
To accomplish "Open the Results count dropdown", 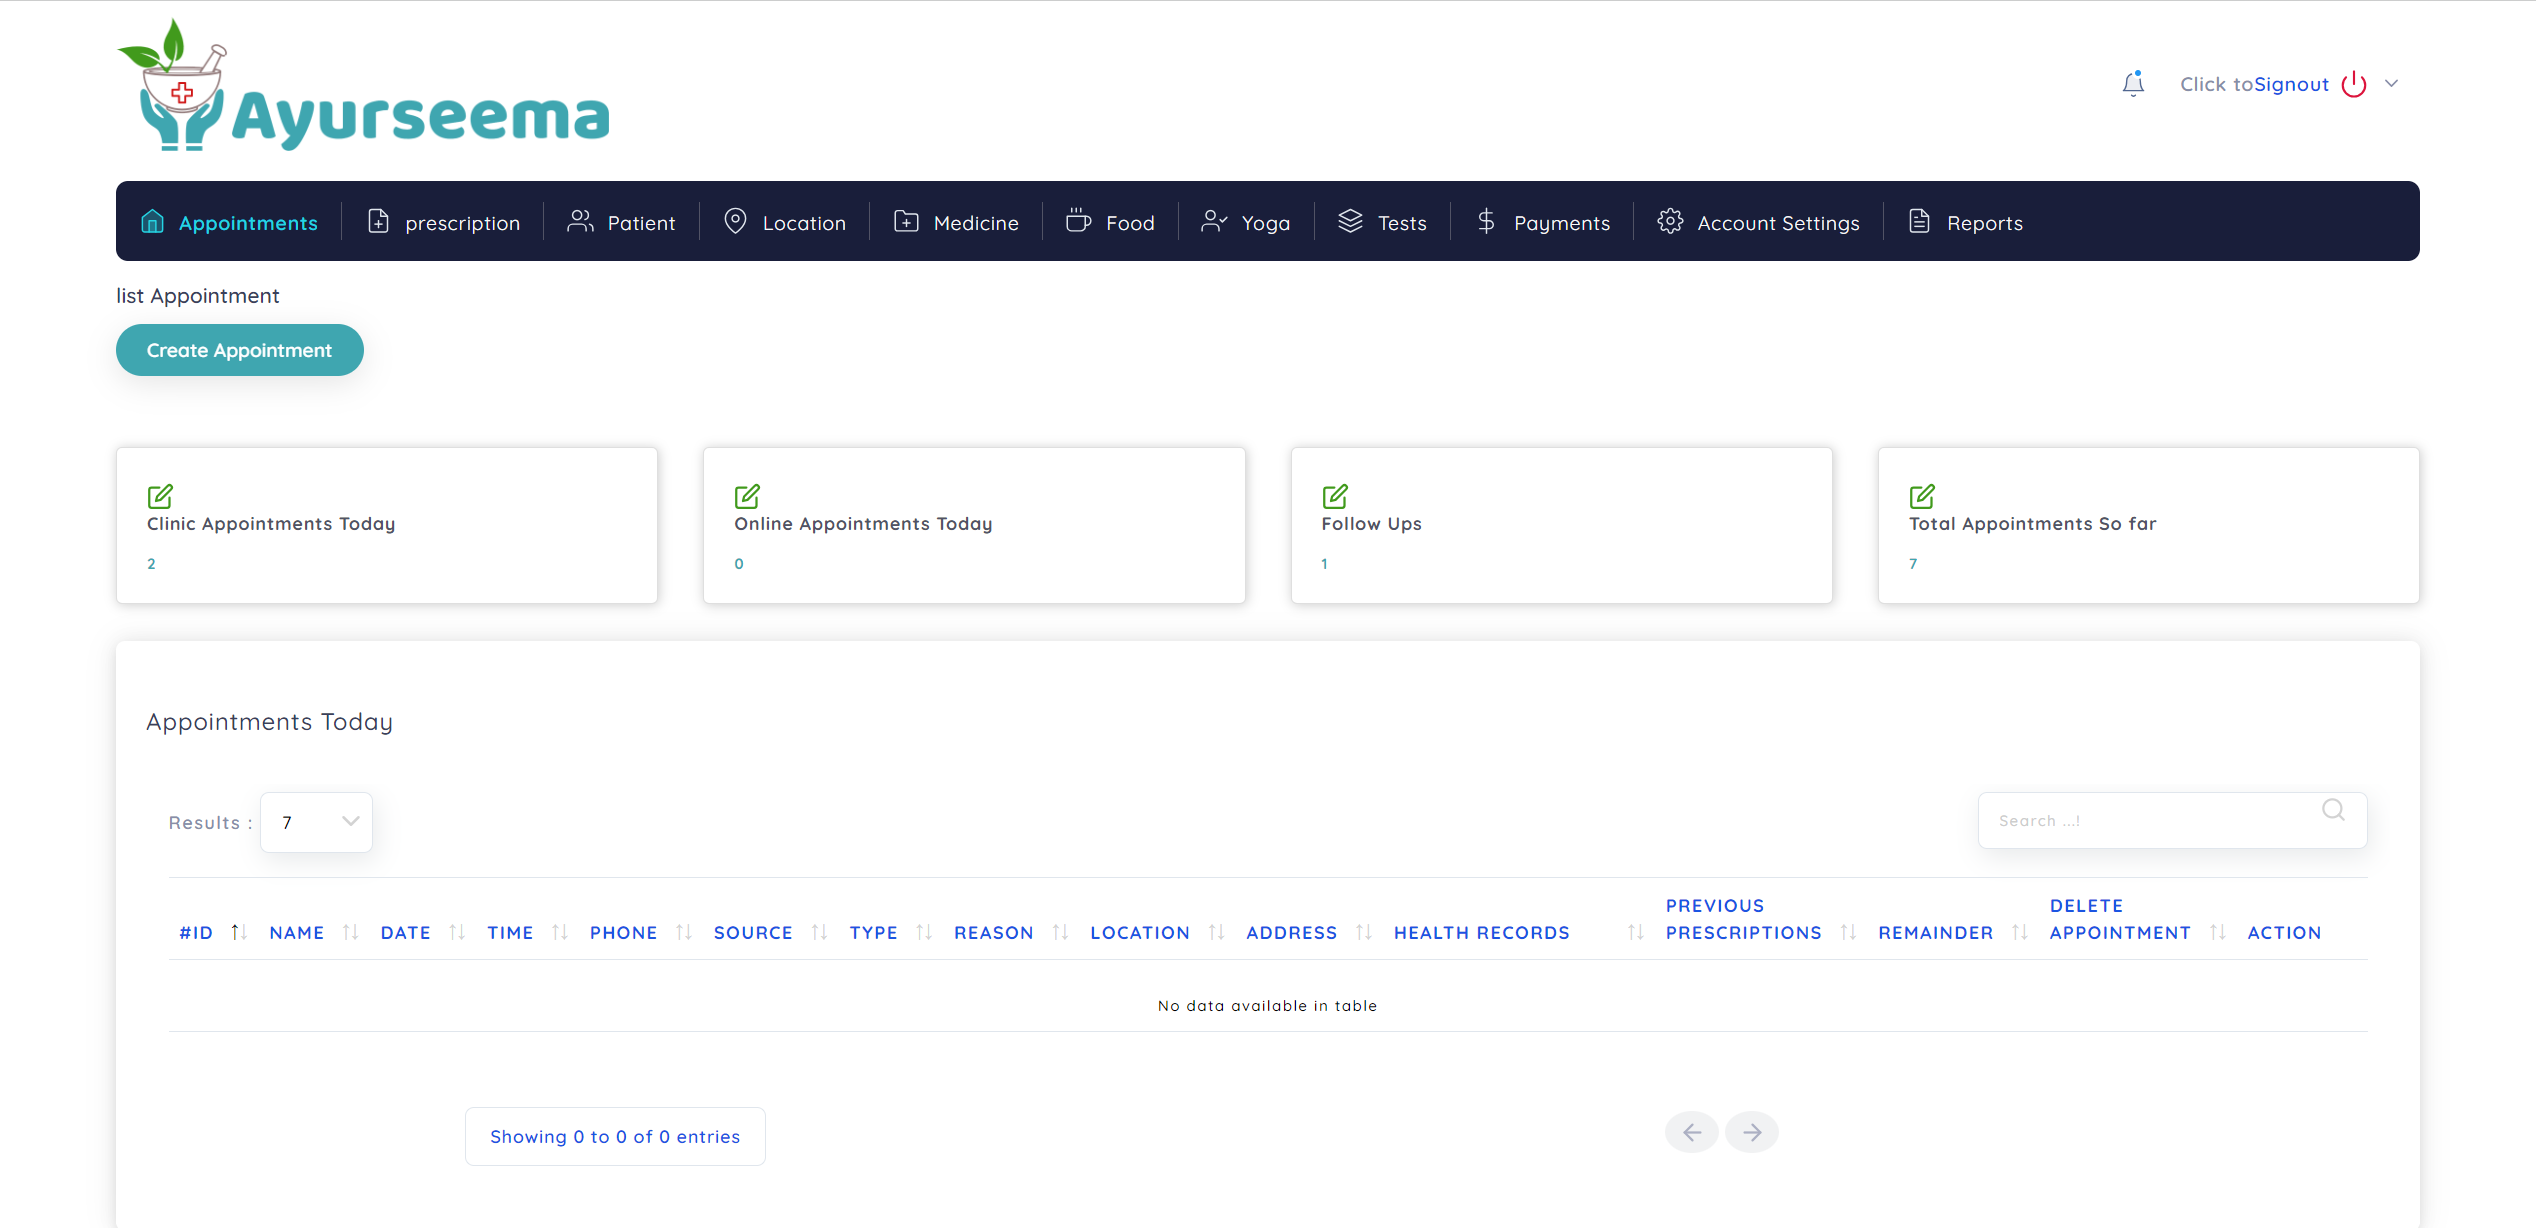I will pyautogui.click(x=316, y=822).
